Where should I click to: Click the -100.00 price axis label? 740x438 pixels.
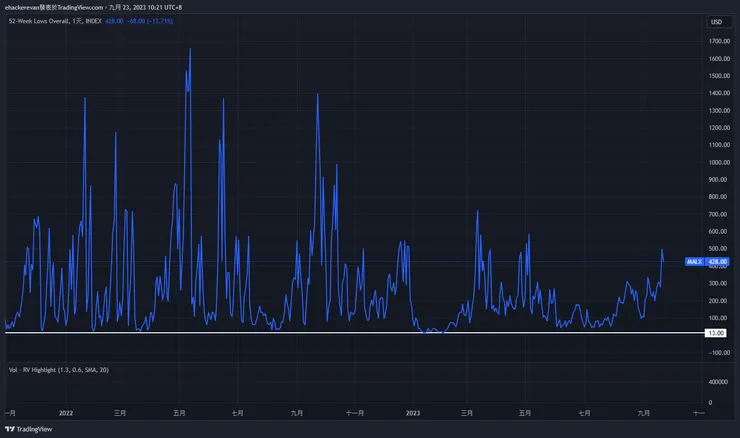(x=719, y=353)
